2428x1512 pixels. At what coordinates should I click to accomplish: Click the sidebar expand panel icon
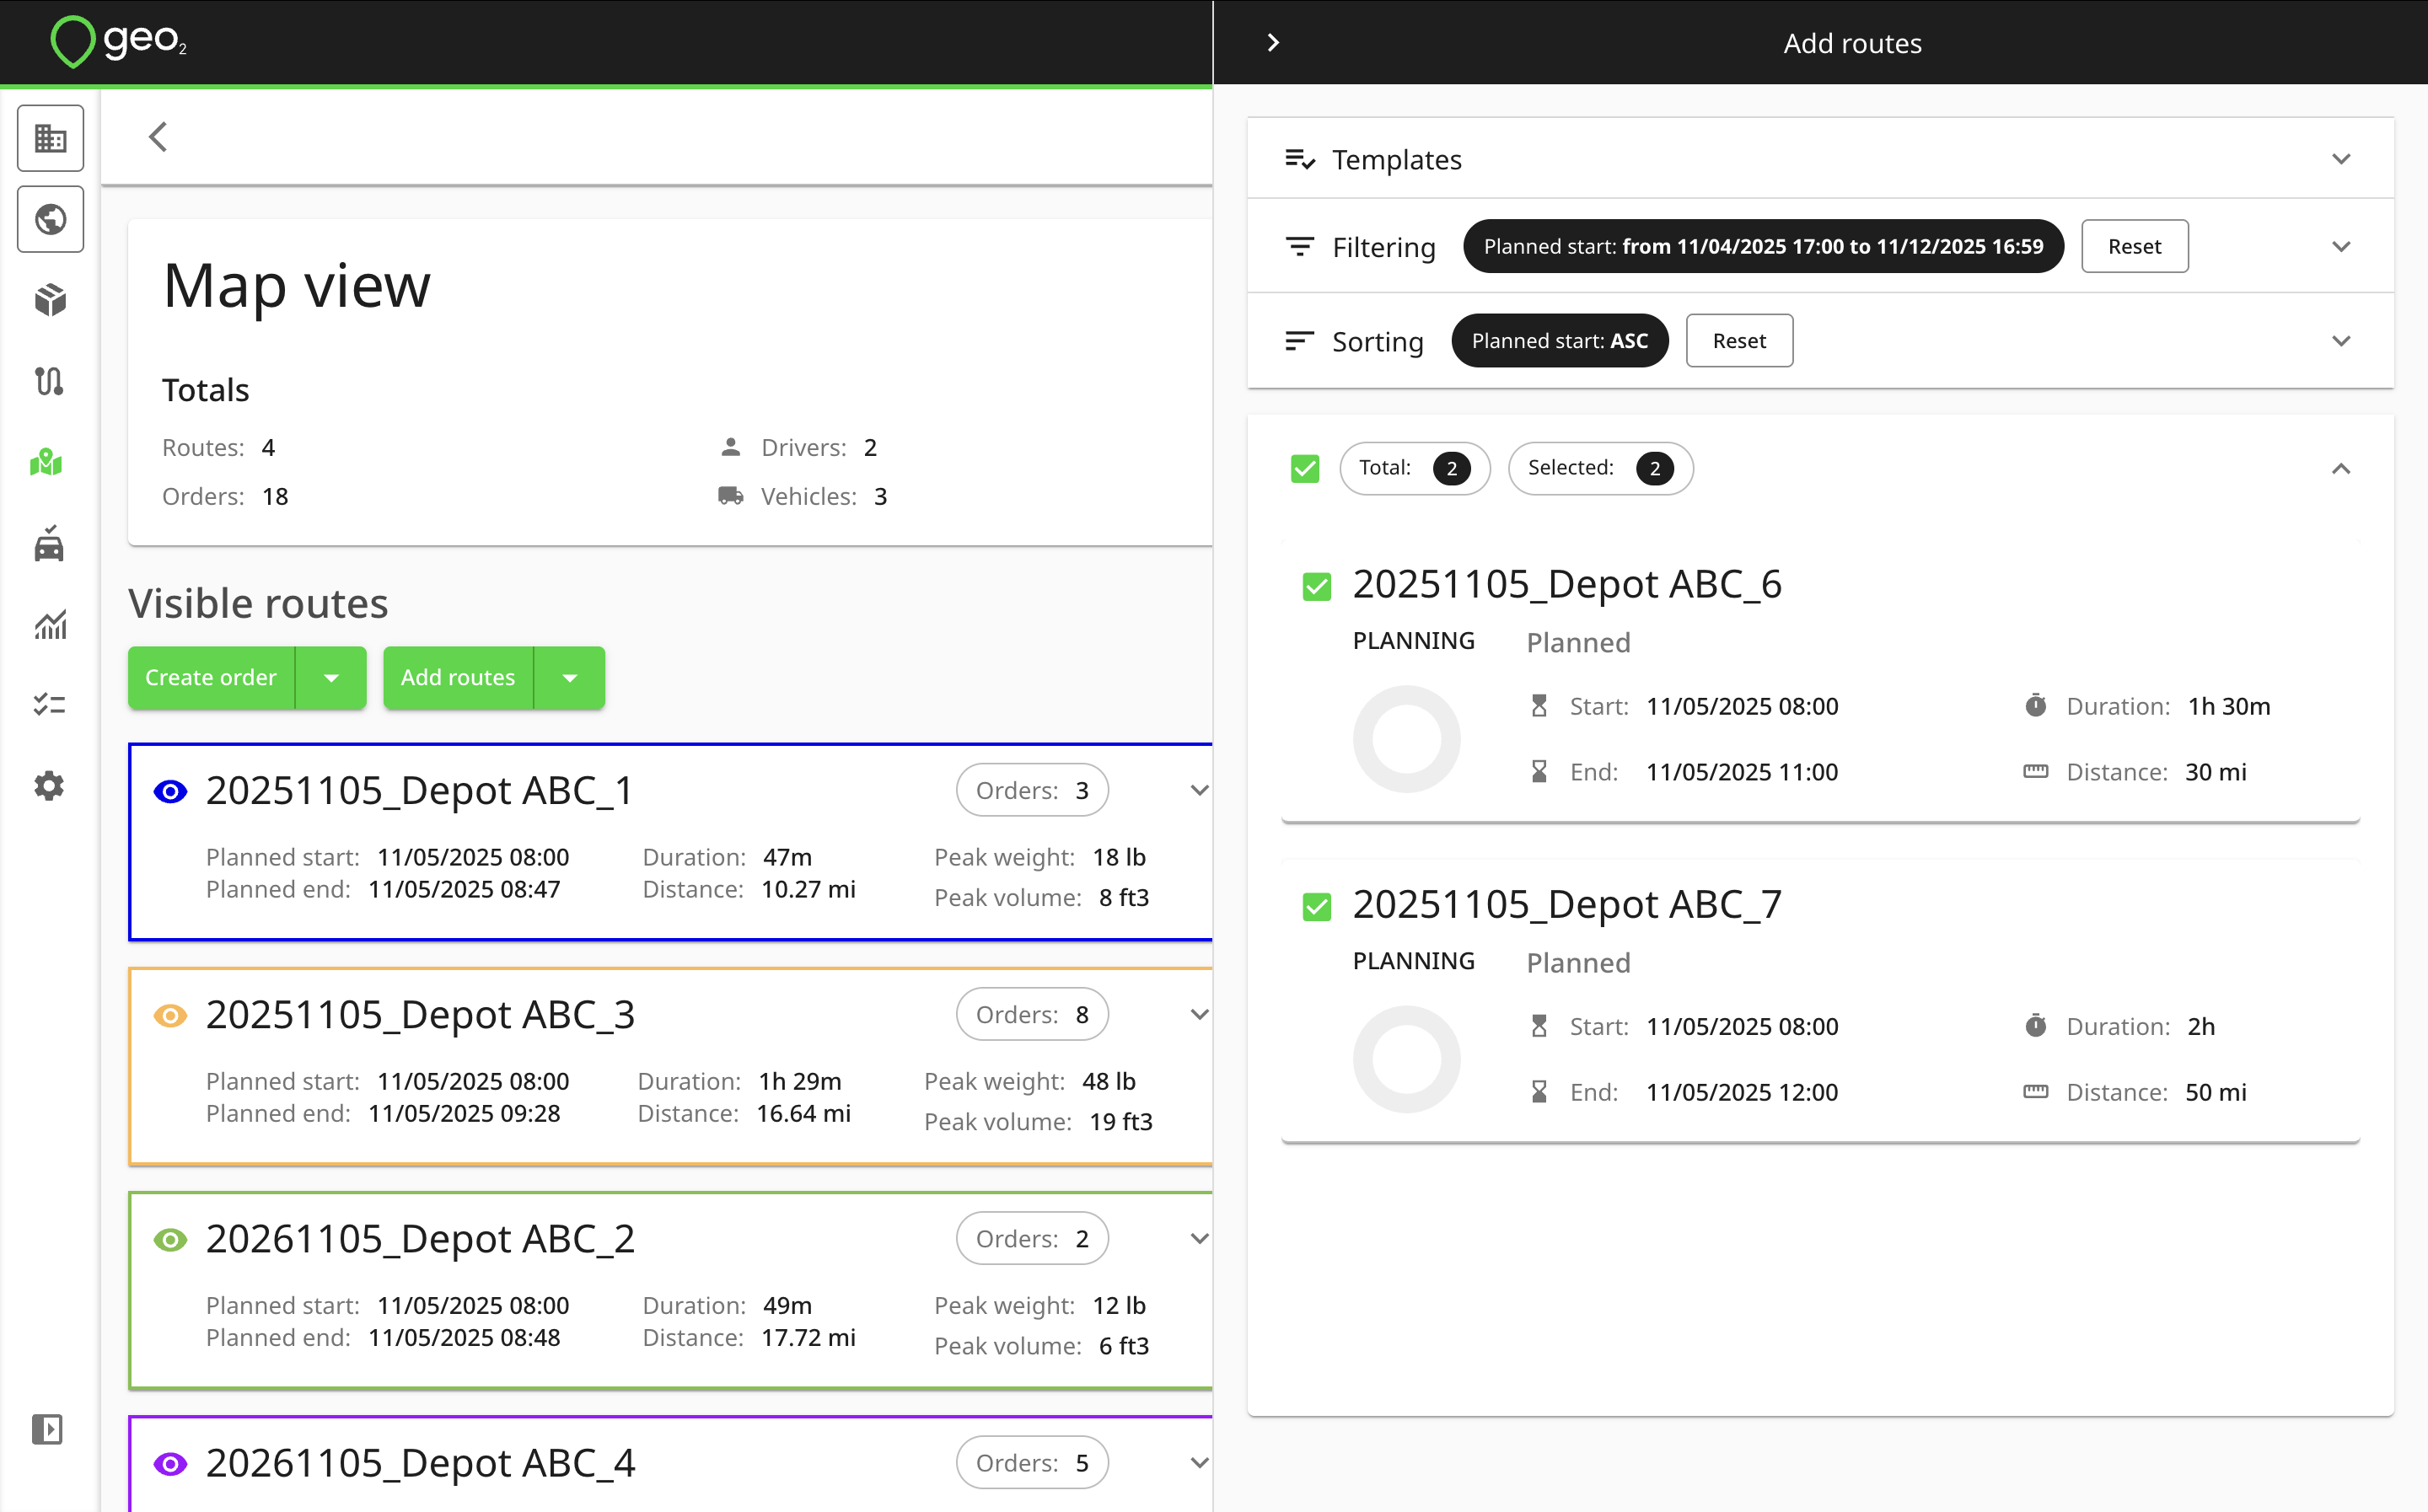pyautogui.click(x=47, y=1429)
